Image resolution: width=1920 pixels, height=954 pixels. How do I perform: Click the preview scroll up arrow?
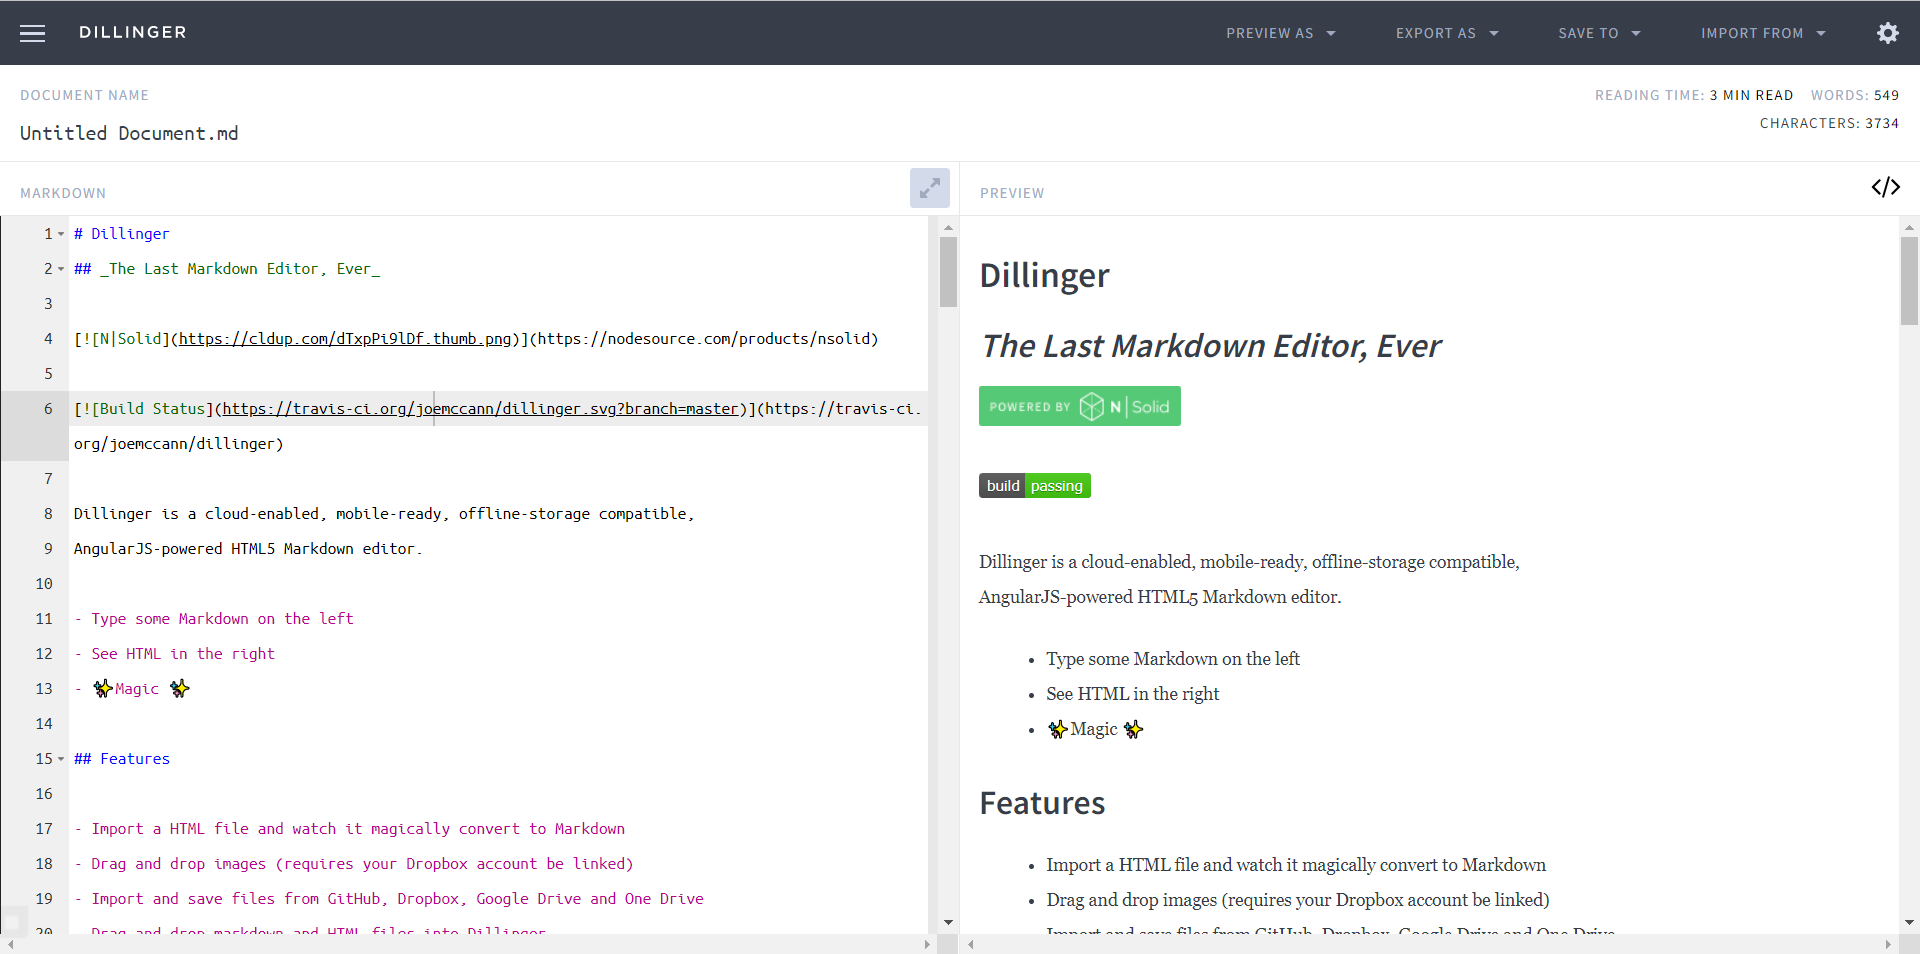(1909, 227)
